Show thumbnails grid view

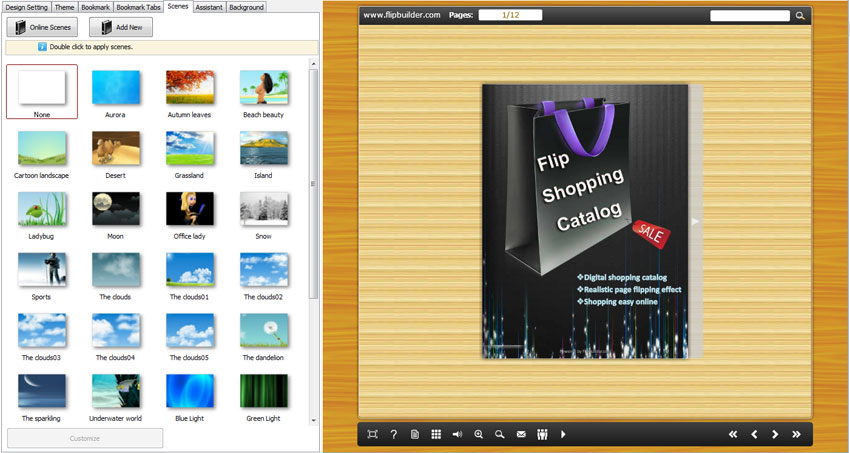click(x=436, y=434)
